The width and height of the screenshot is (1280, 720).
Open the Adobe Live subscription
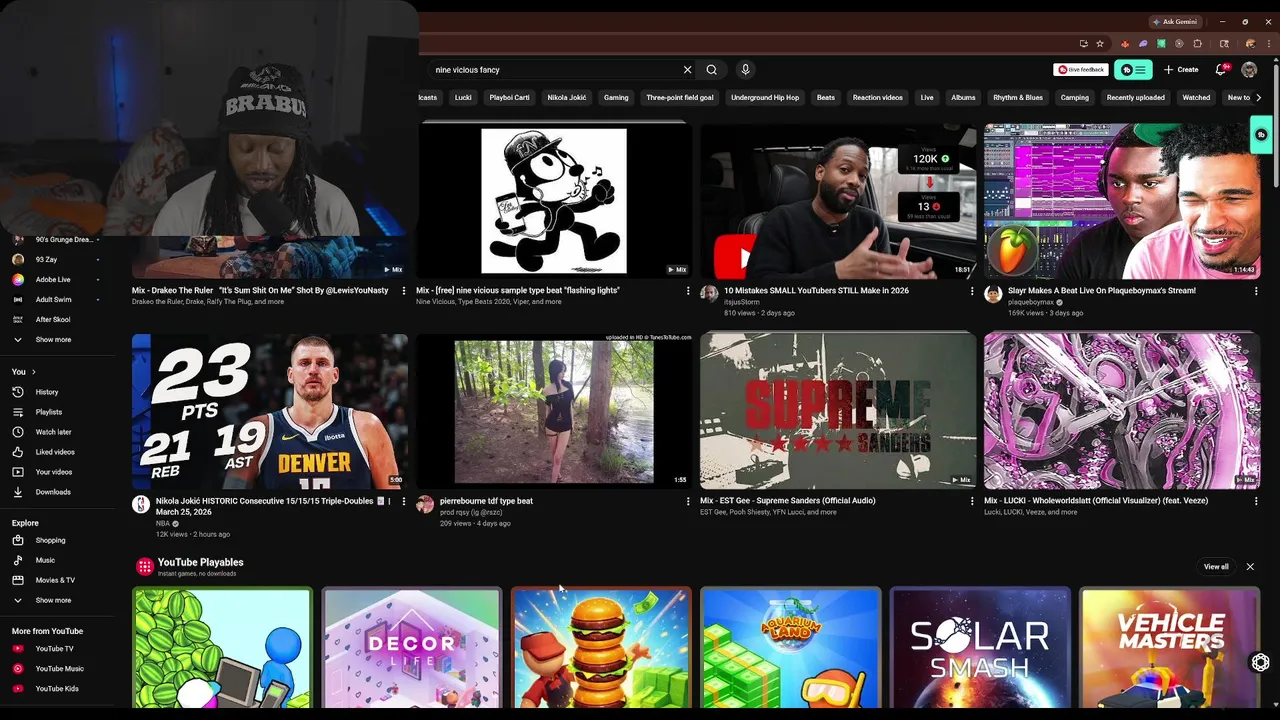click(x=60, y=280)
